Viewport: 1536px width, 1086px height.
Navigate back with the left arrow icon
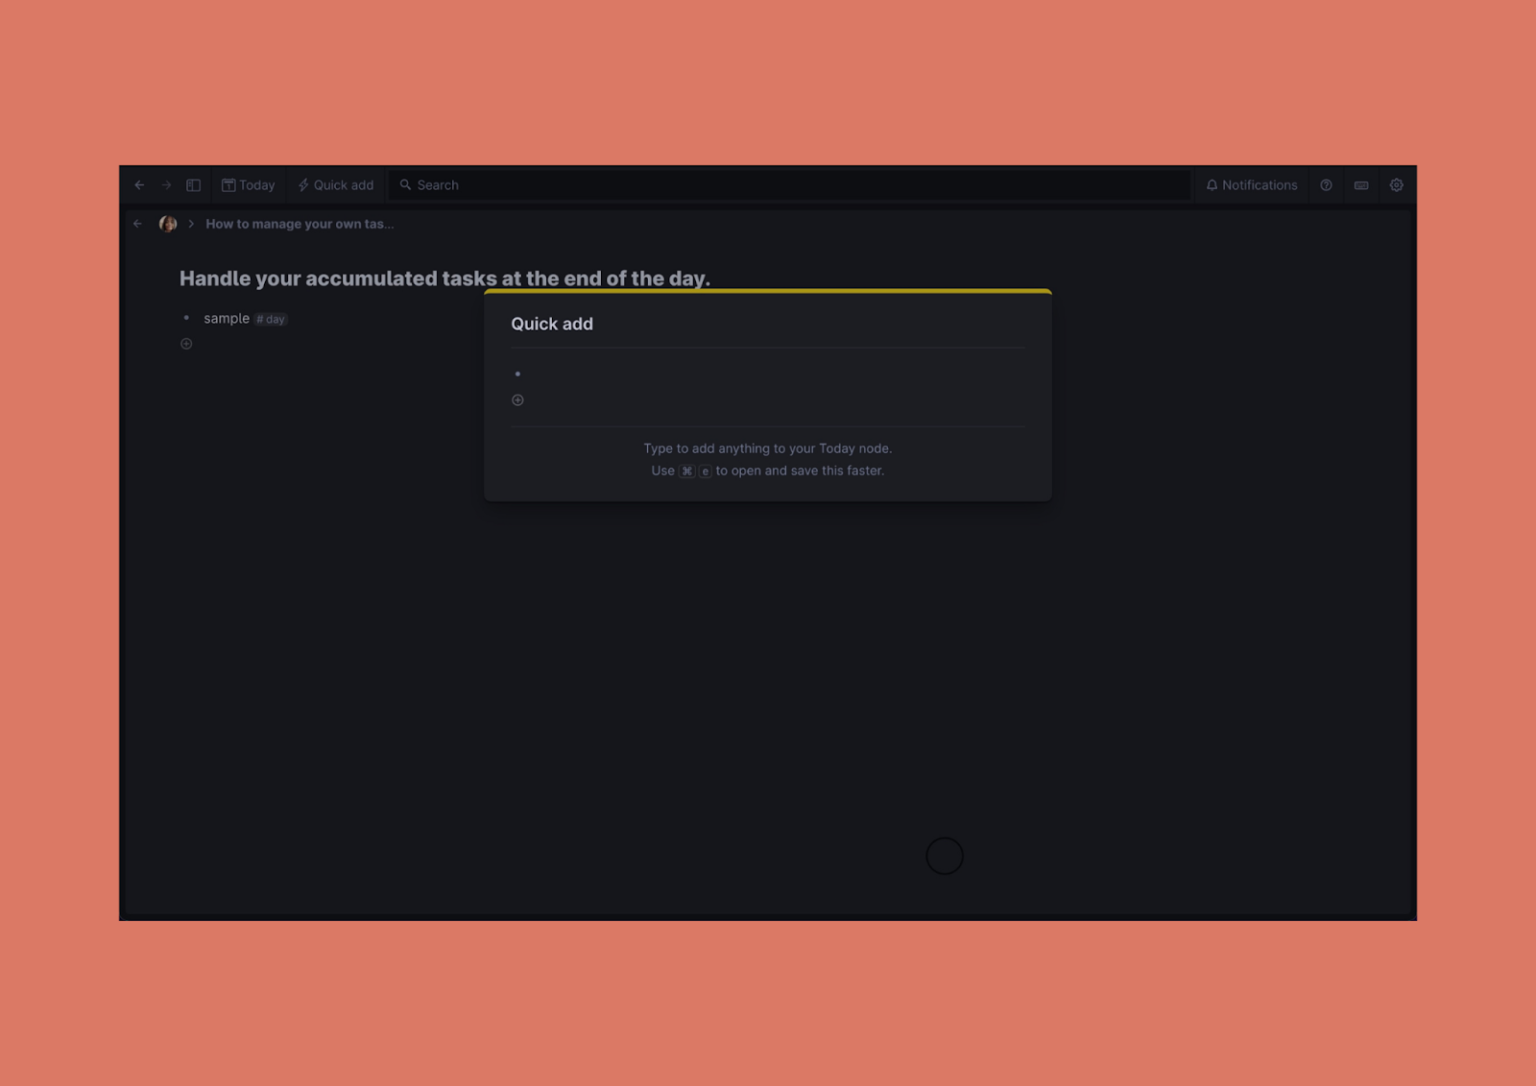point(139,185)
